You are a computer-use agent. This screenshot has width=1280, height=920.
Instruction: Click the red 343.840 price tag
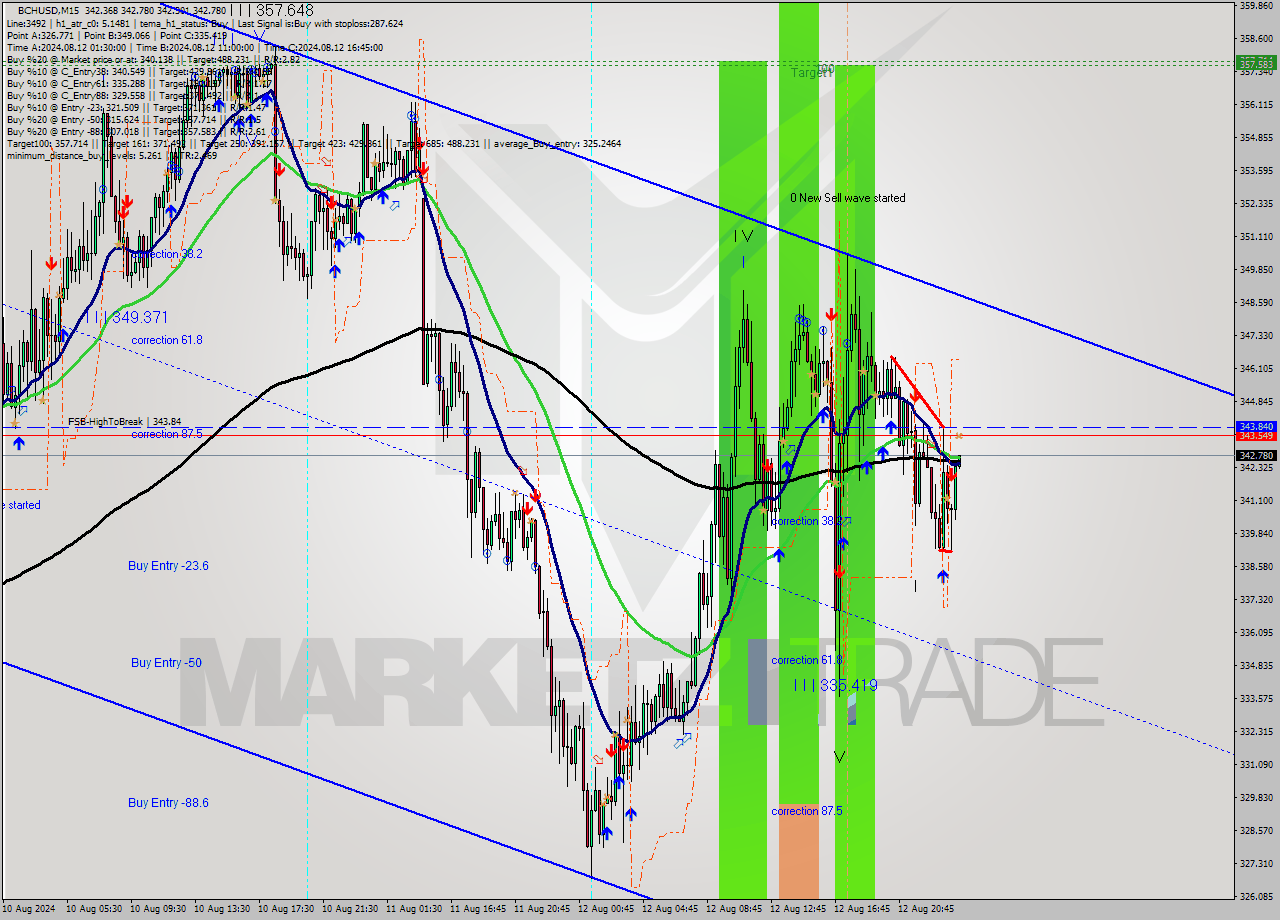(x=1256, y=426)
